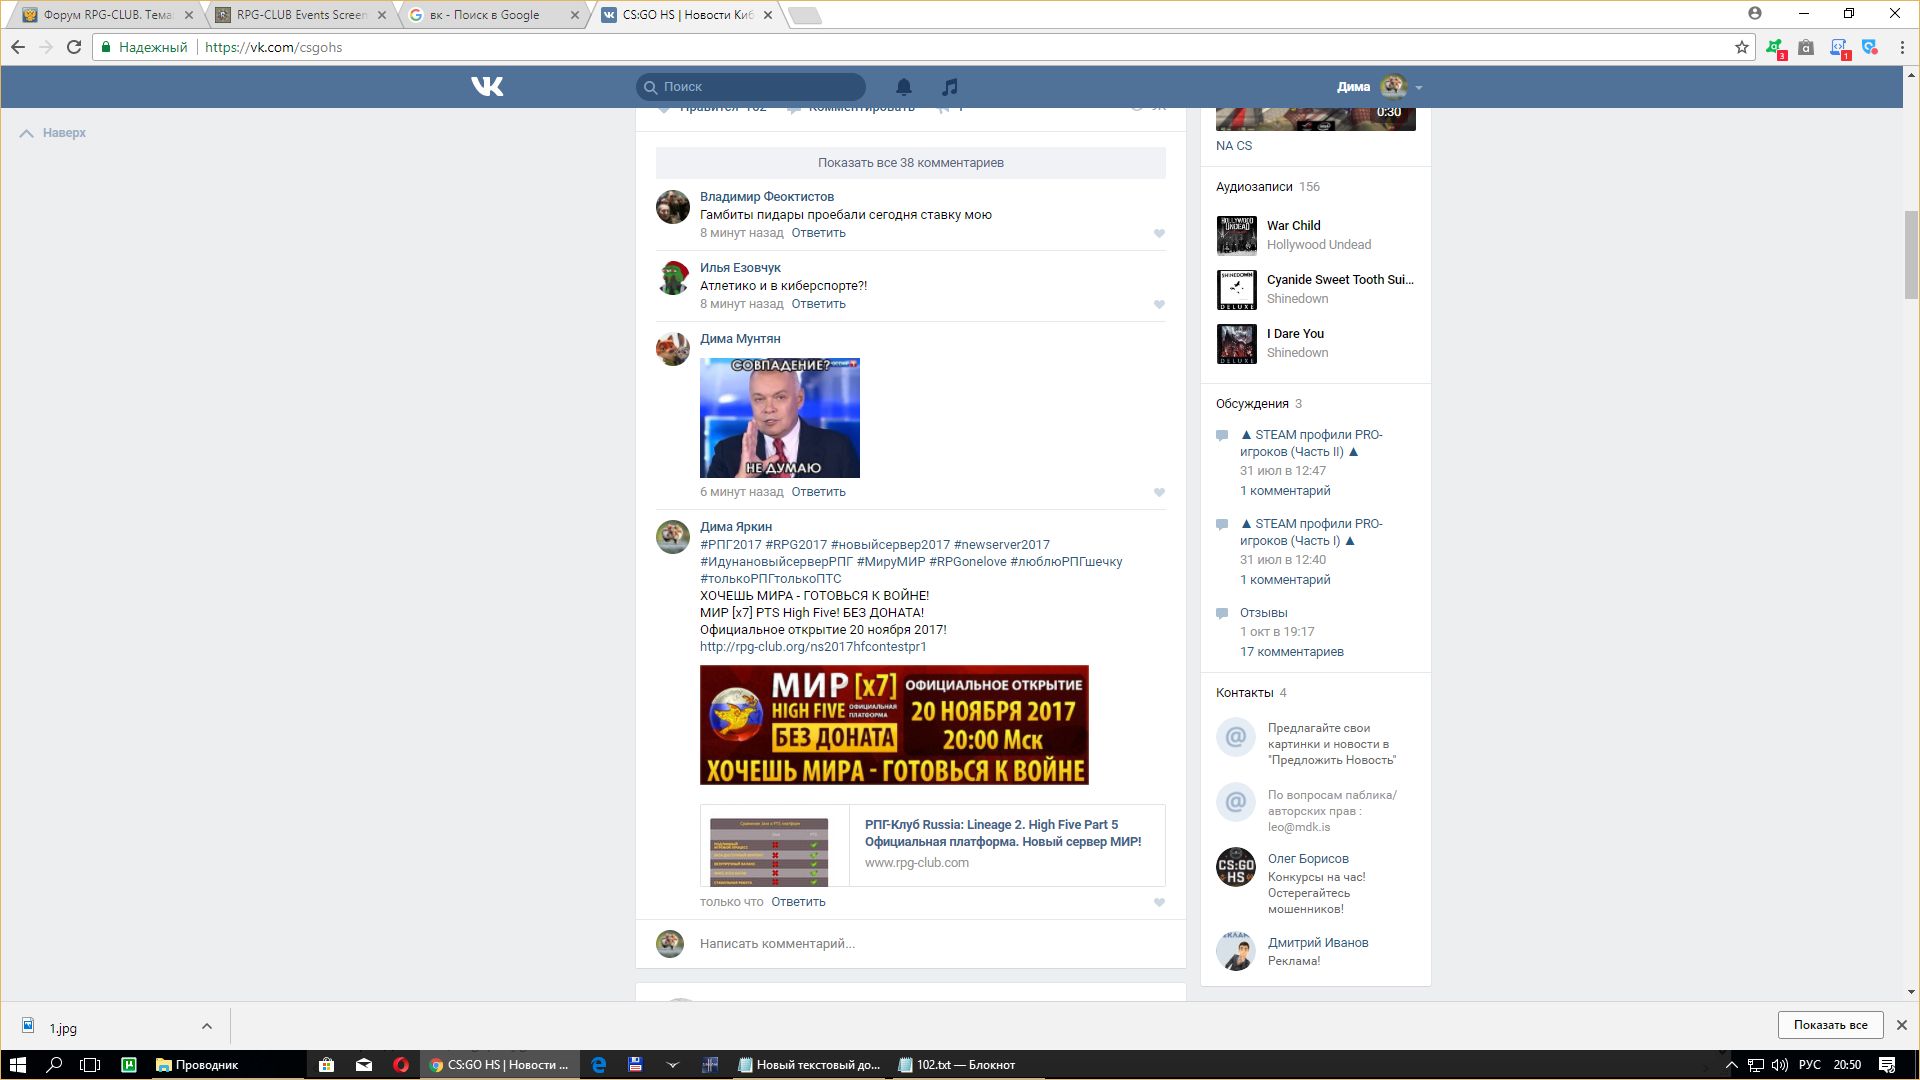Screen dimensions: 1920x1080
Task: Click the Показать все downloads button
Action: [x=1829, y=1025]
